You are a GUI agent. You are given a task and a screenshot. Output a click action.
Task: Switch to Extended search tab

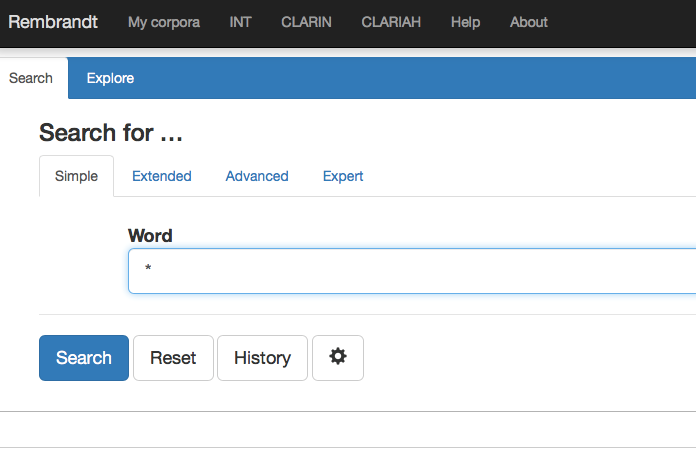(162, 176)
